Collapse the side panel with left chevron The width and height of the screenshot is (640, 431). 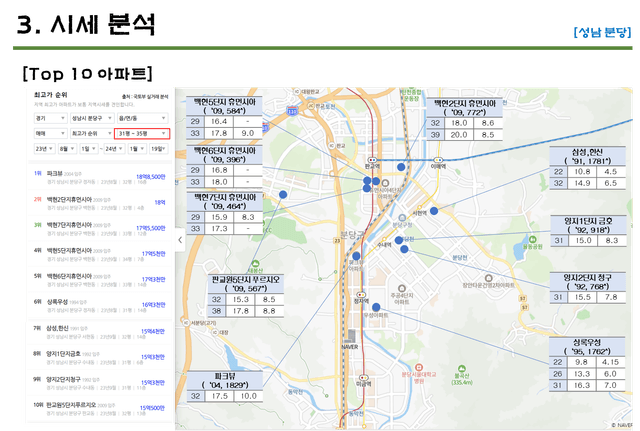180,240
